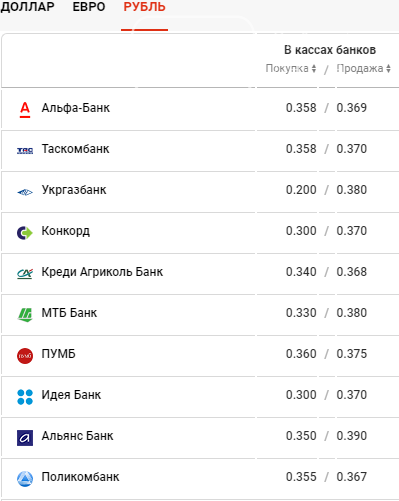Switch to the ЕВРО tab
The height and width of the screenshot is (501, 399).
[89, 7]
